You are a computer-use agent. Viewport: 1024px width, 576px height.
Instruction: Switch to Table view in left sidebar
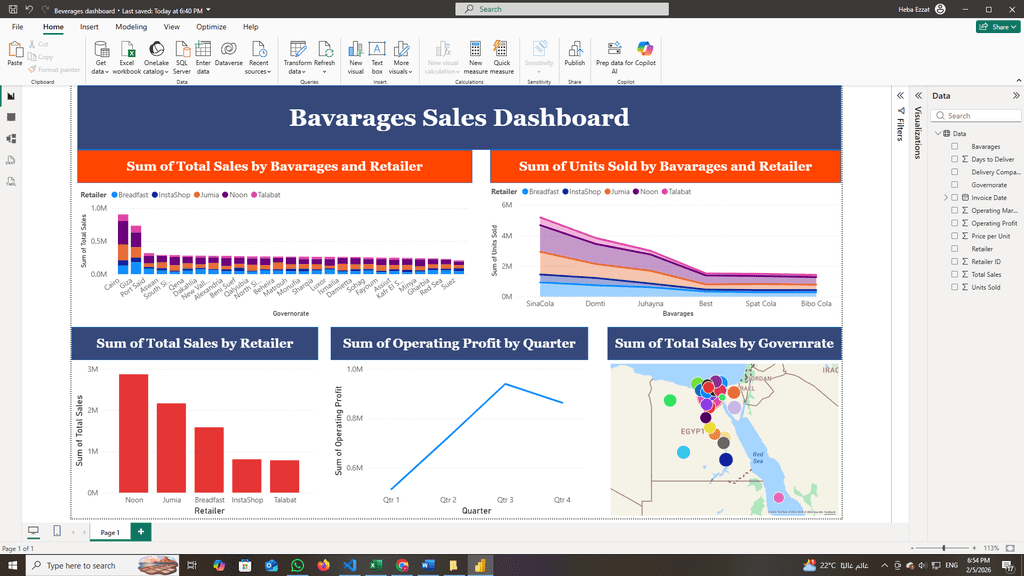(12, 118)
